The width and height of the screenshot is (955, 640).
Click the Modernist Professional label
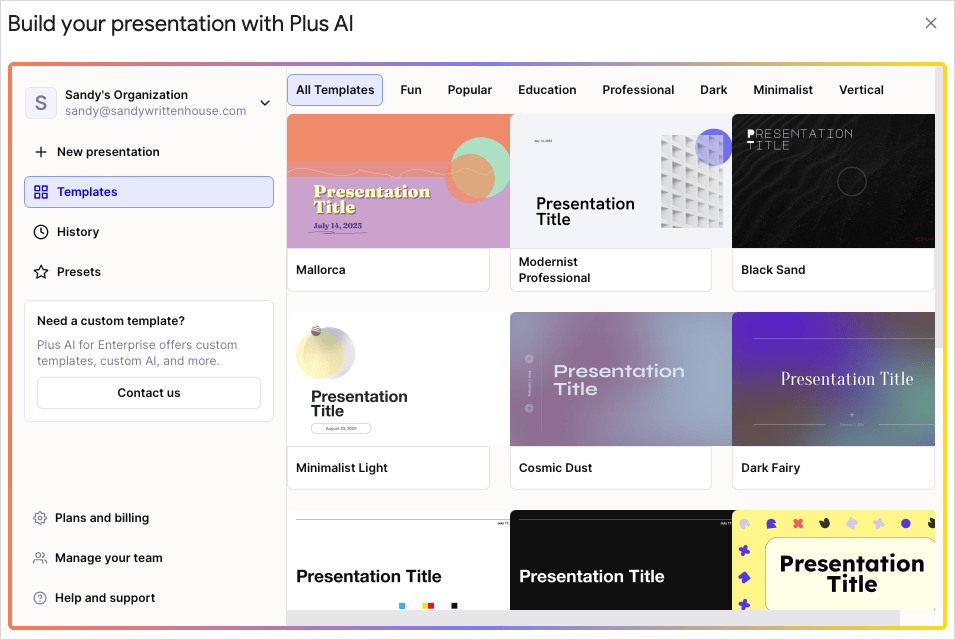(554, 270)
